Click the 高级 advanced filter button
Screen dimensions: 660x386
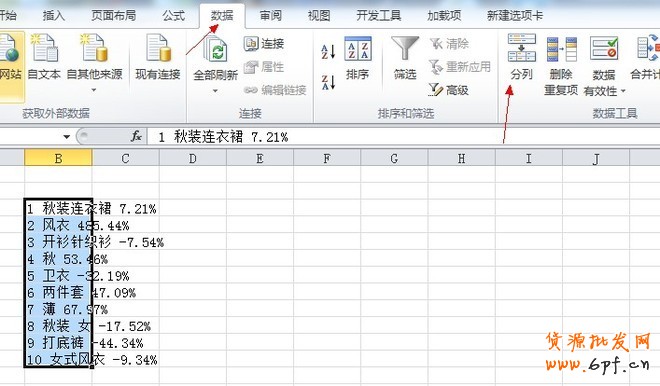point(449,90)
